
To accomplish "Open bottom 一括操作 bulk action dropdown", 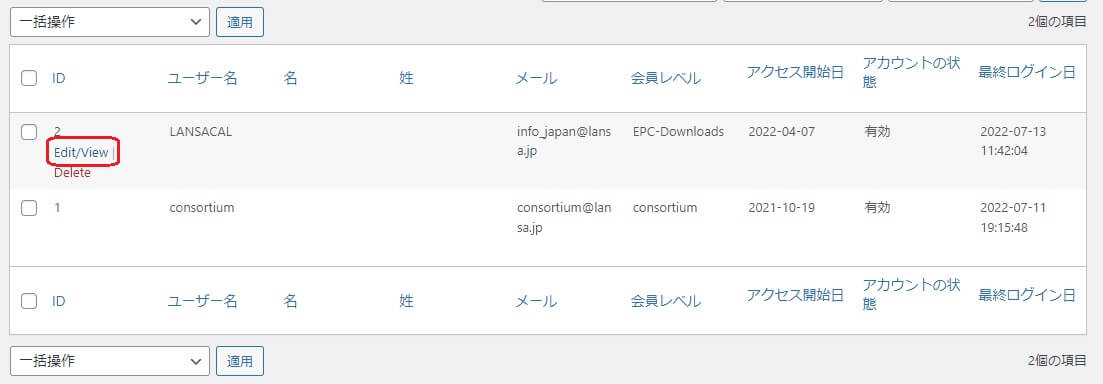I will pyautogui.click(x=110, y=361).
